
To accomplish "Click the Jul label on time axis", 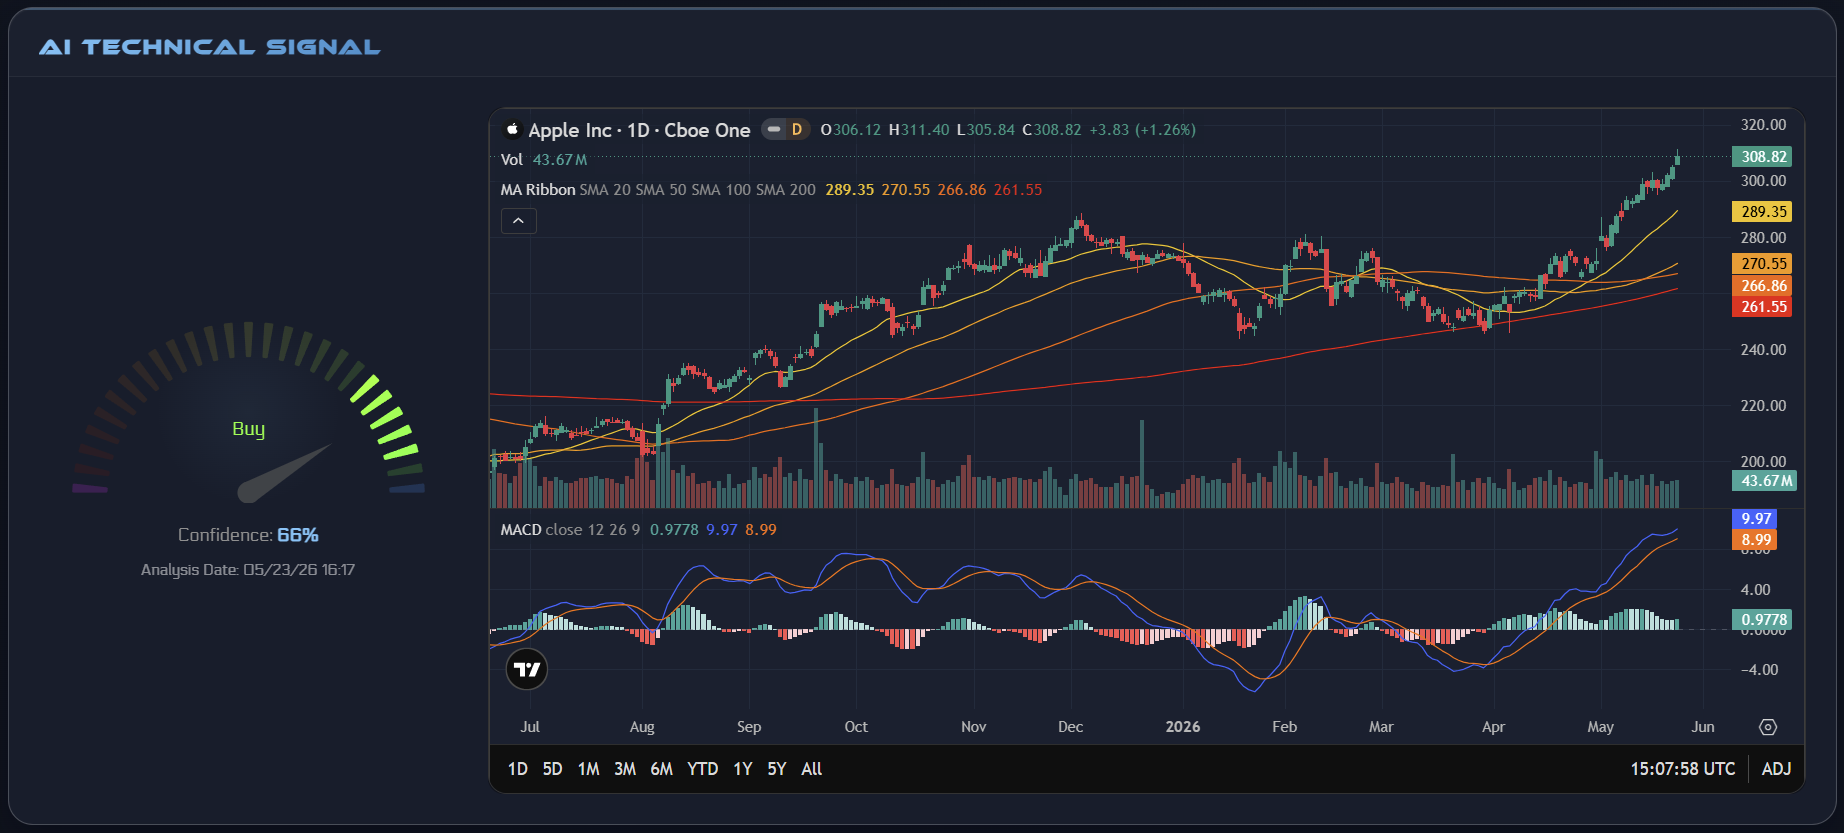I will click(x=530, y=727).
